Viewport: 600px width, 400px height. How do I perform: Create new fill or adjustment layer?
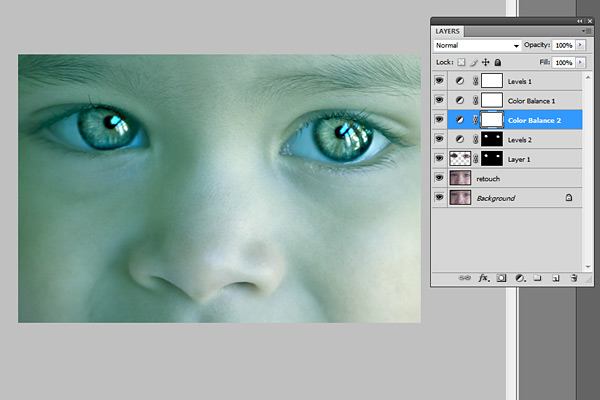point(519,278)
